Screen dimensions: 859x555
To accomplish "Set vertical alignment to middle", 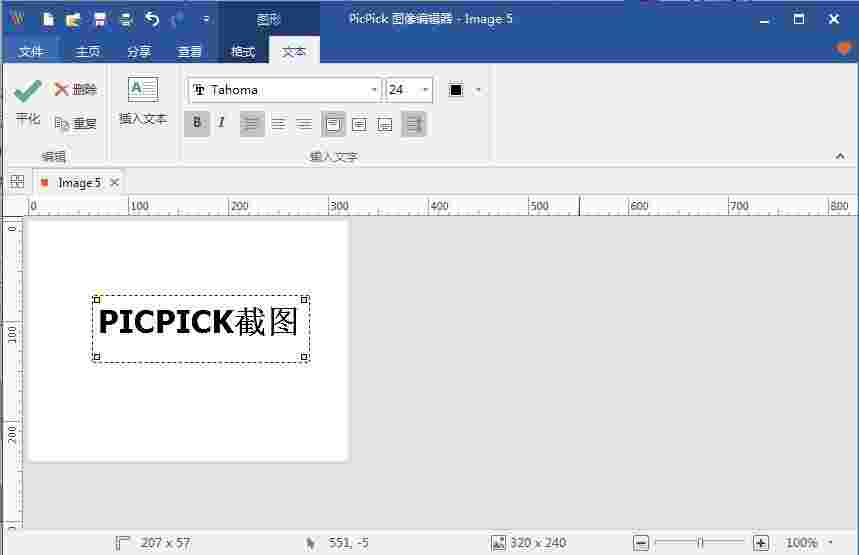I will point(359,124).
